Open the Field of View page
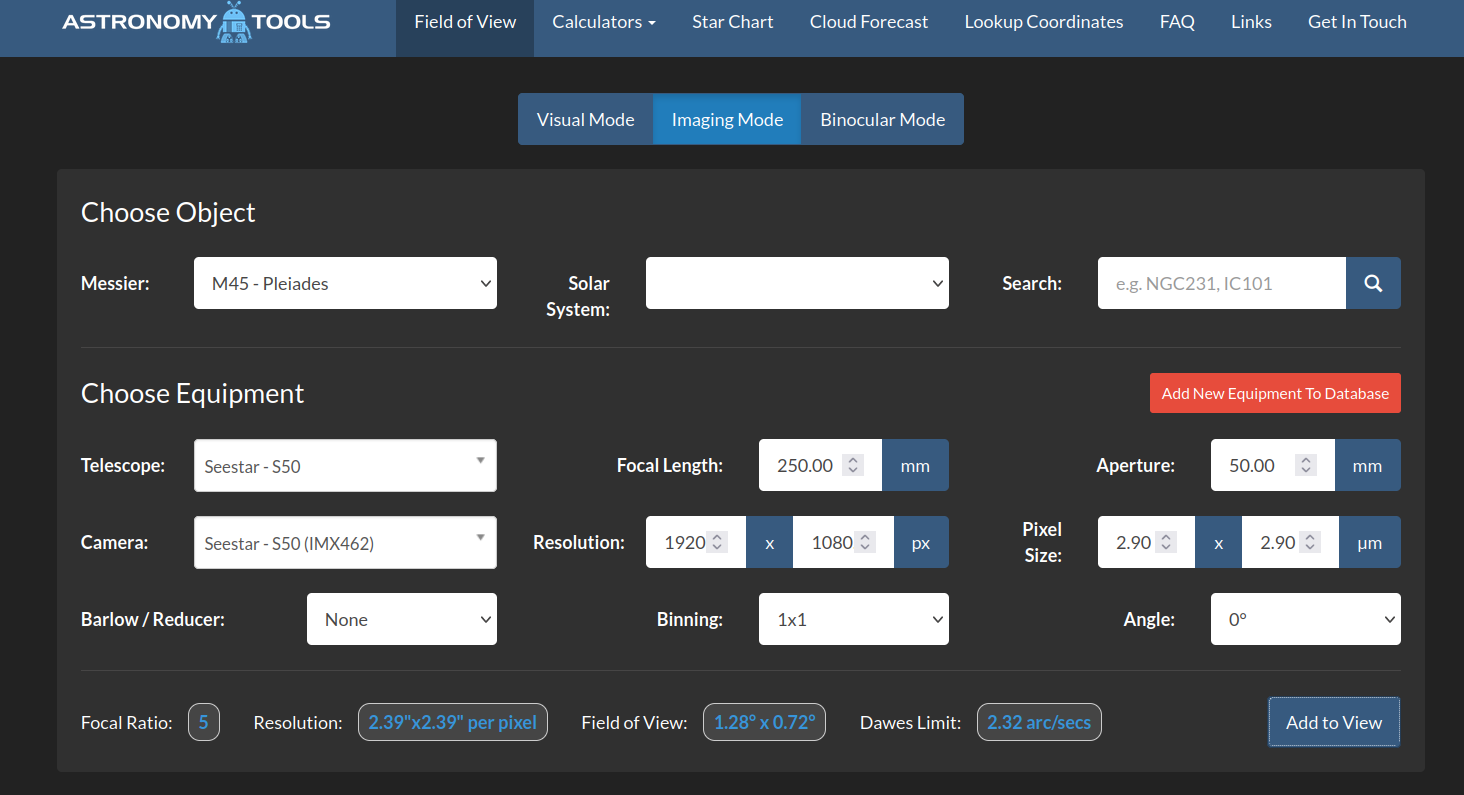Viewport: 1464px width, 795px height. point(465,22)
